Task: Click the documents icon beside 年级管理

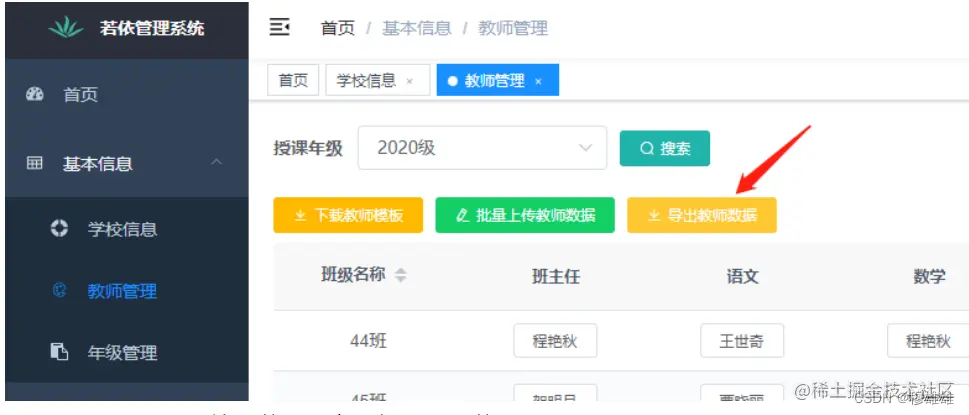Action: click(59, 352)
